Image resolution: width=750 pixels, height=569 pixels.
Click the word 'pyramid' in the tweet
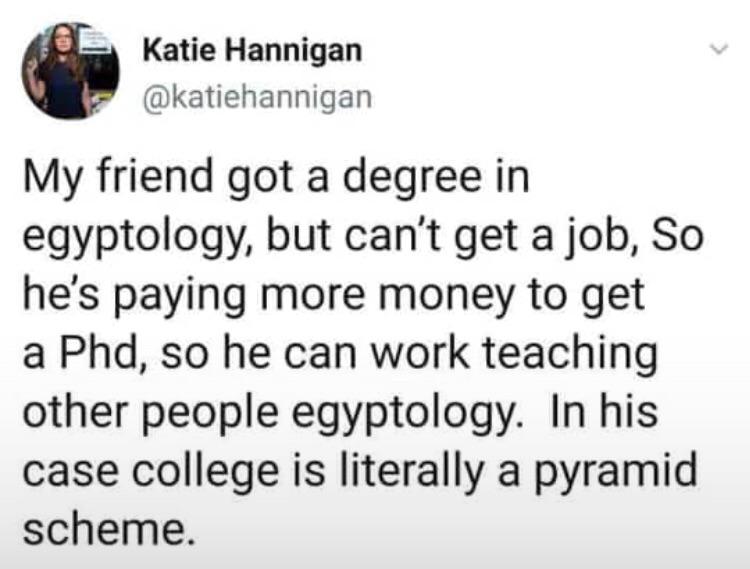(616, 472)
